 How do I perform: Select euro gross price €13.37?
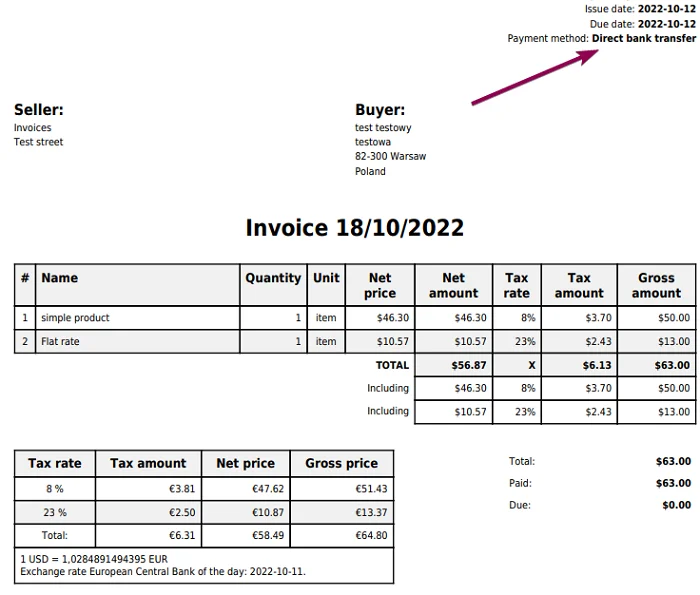[x=371, y=512]
